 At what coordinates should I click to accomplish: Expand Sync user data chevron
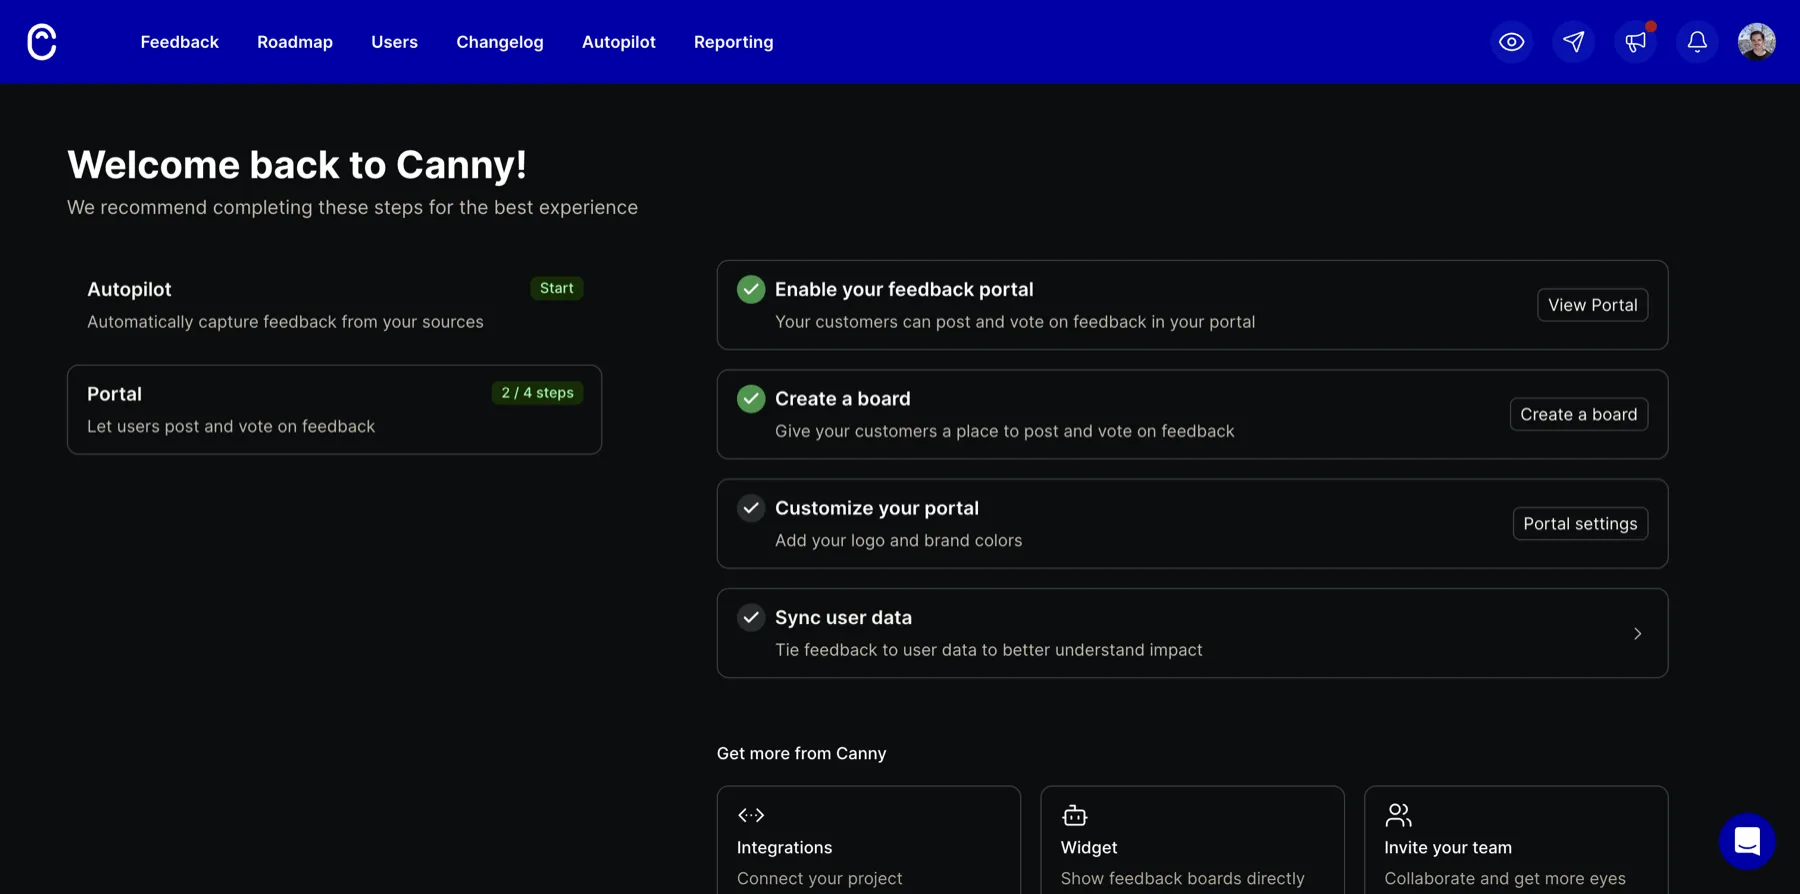pos(1637,633)
